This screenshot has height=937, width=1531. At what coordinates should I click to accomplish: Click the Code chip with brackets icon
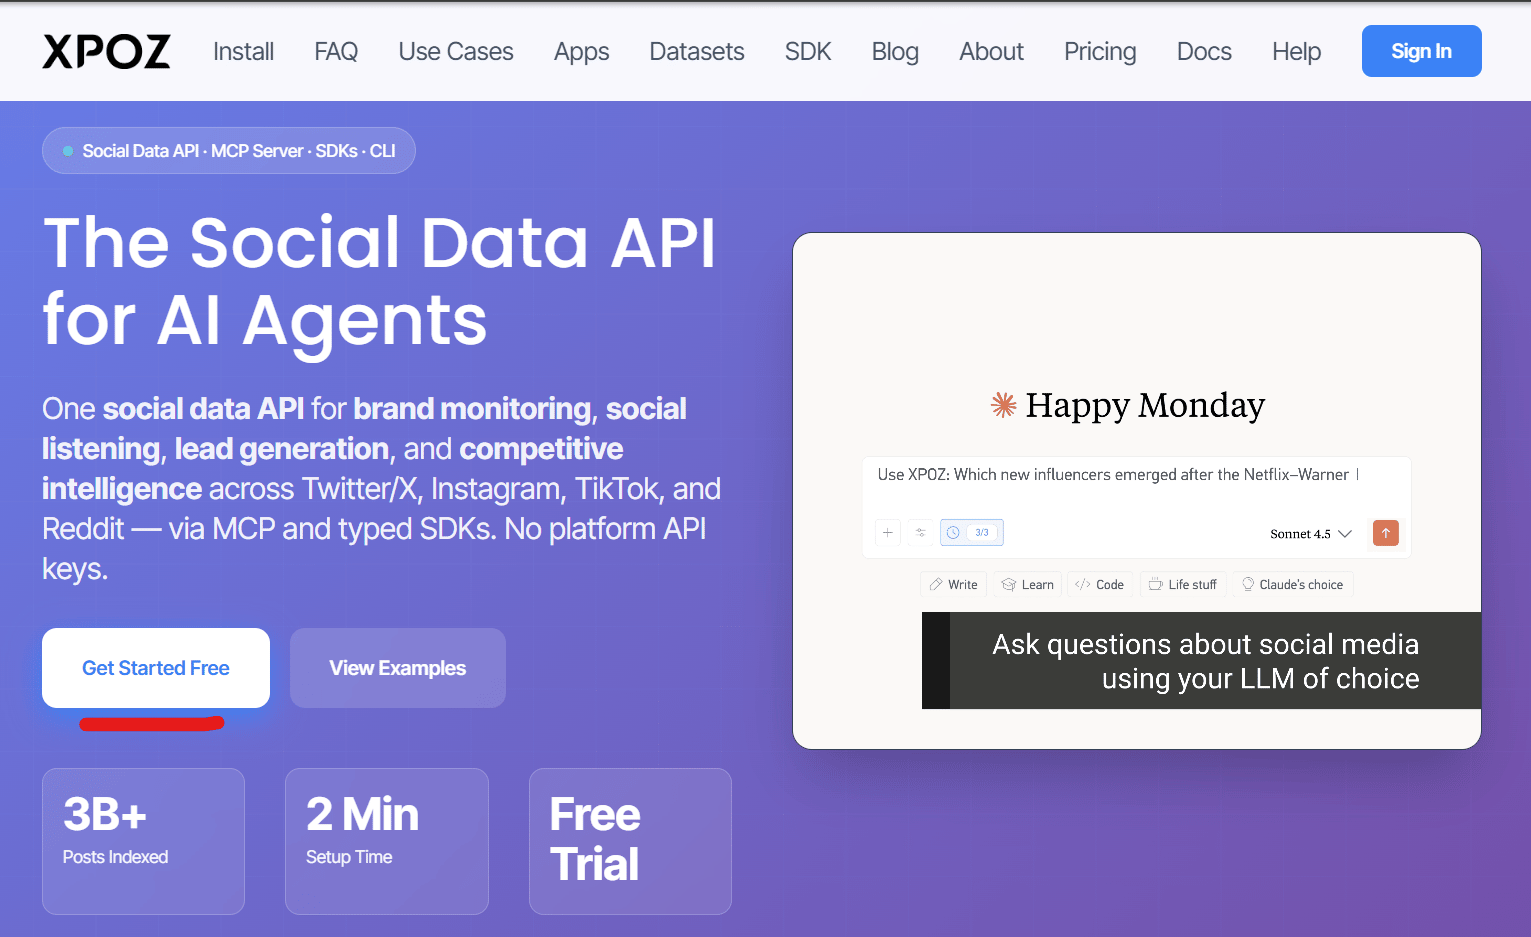pos(1099,585)
